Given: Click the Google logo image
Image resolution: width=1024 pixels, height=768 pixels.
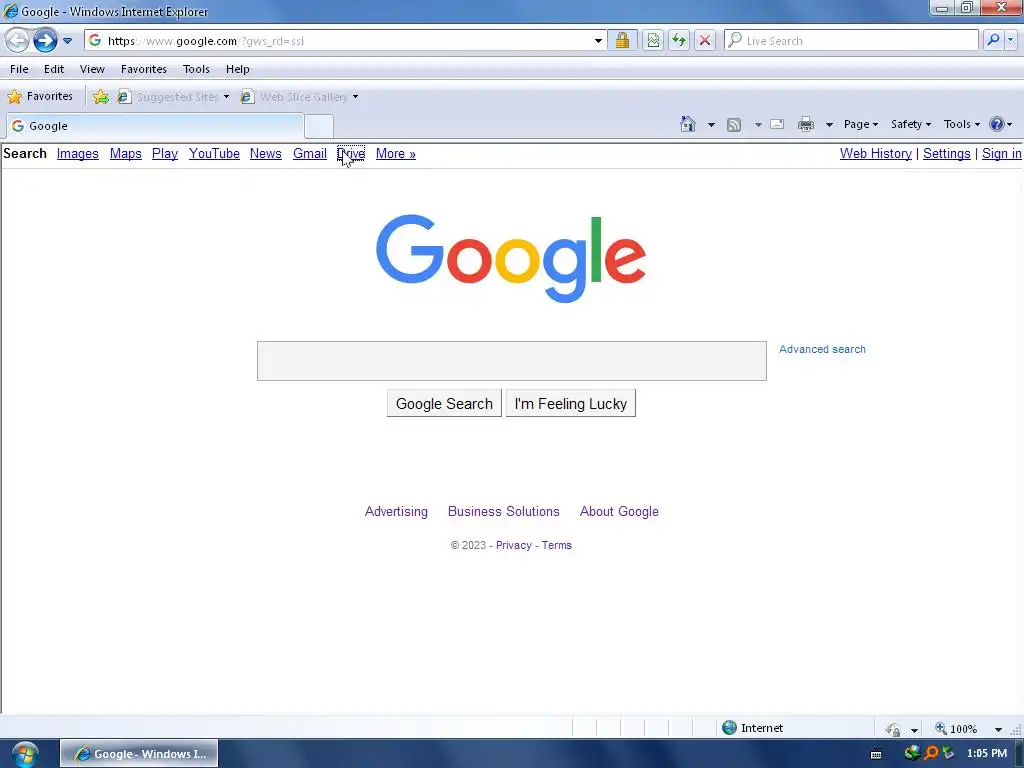Looking at the screenshot, I should click(x=511, y=258).
